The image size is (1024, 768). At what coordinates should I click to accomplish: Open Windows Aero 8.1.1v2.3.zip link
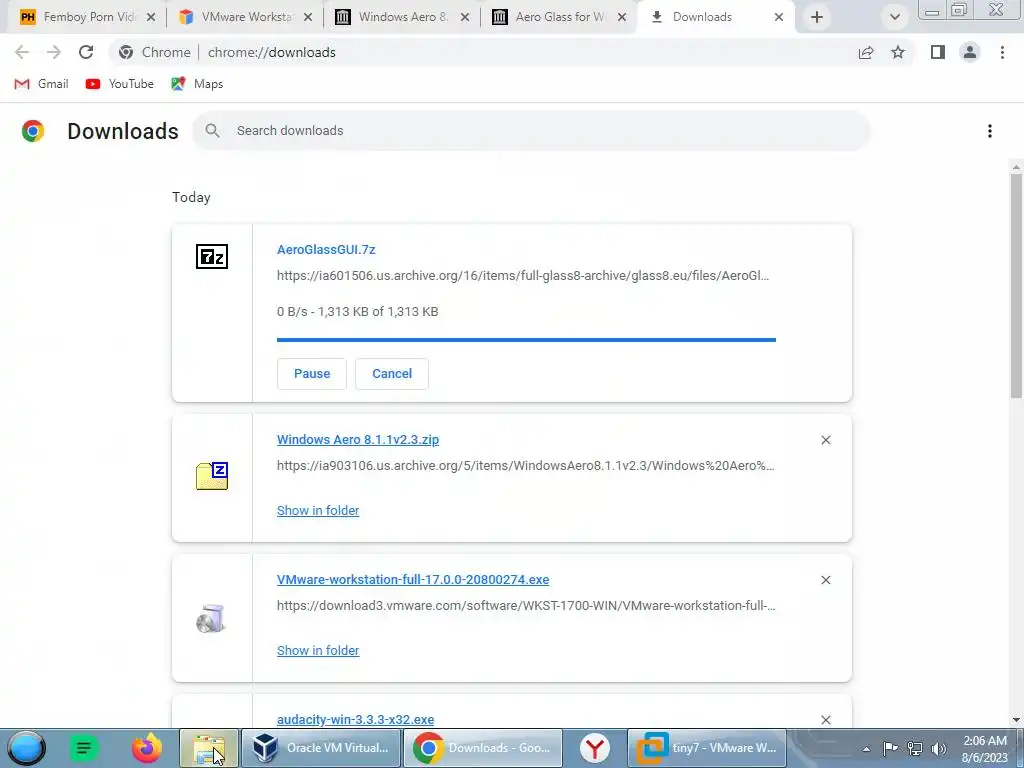[358, 440]
